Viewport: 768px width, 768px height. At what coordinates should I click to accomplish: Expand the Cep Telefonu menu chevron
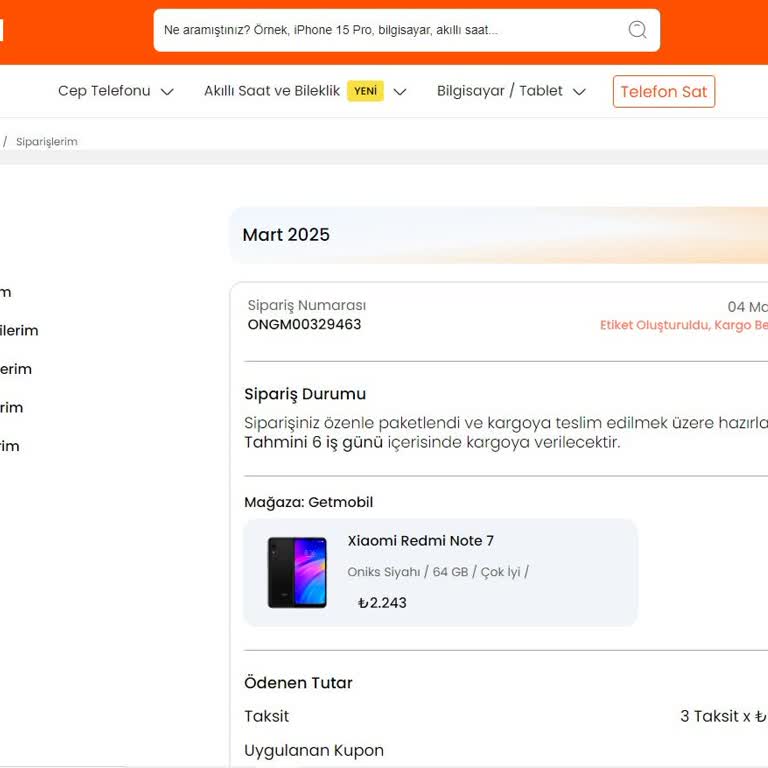coord(167,92)
